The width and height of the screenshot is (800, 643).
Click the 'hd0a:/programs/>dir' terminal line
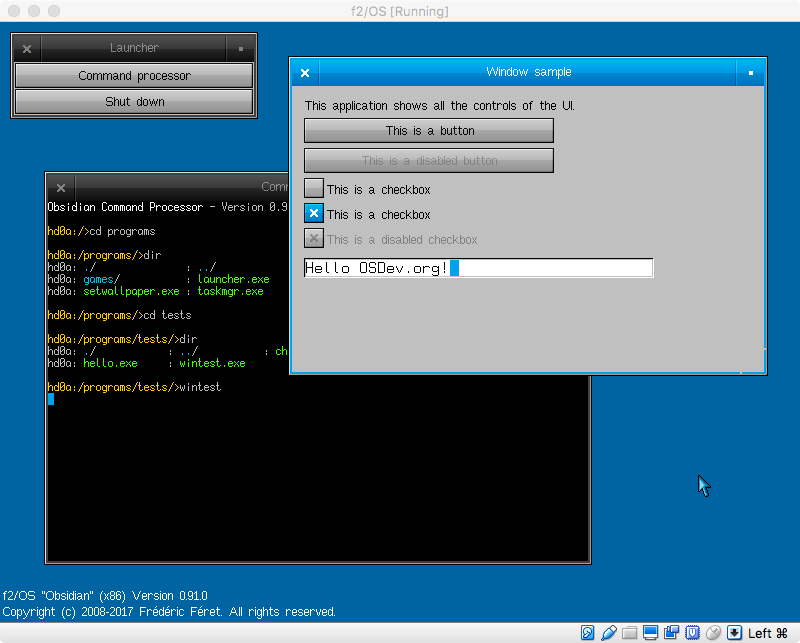pos(104,255)
